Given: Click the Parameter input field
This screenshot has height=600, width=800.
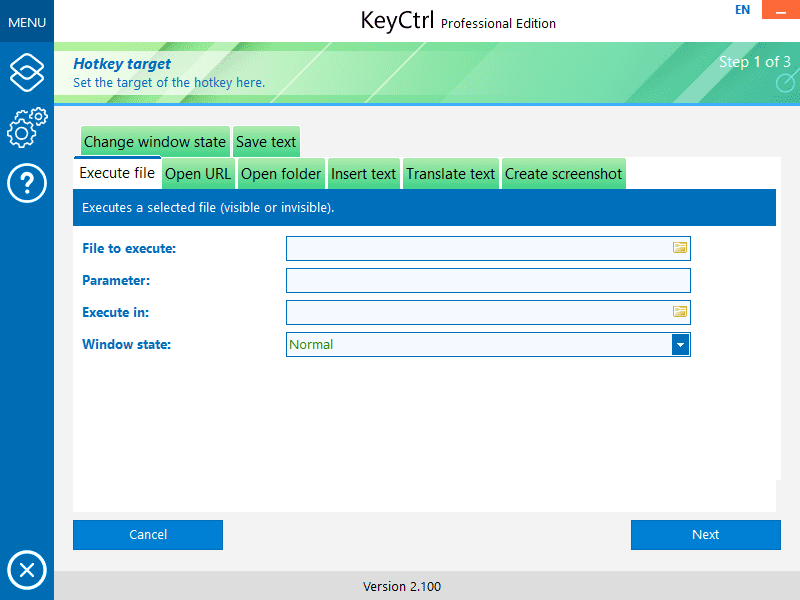Looking at the screenshot, I should [488, 281].
